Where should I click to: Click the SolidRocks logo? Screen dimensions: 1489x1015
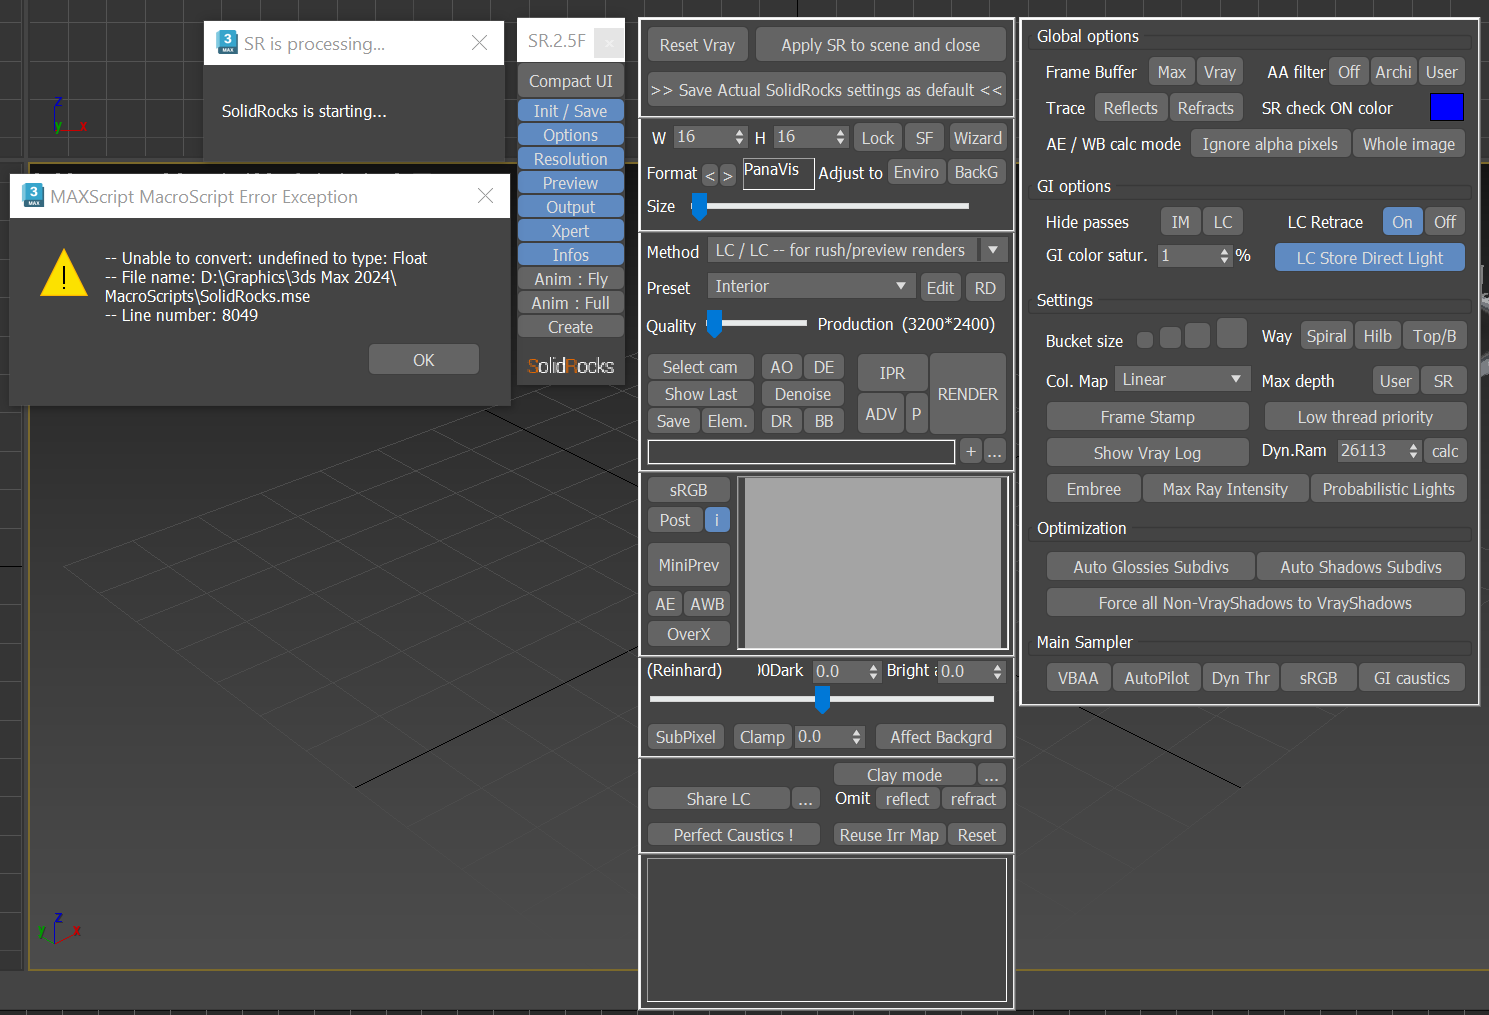click(571, 366)
